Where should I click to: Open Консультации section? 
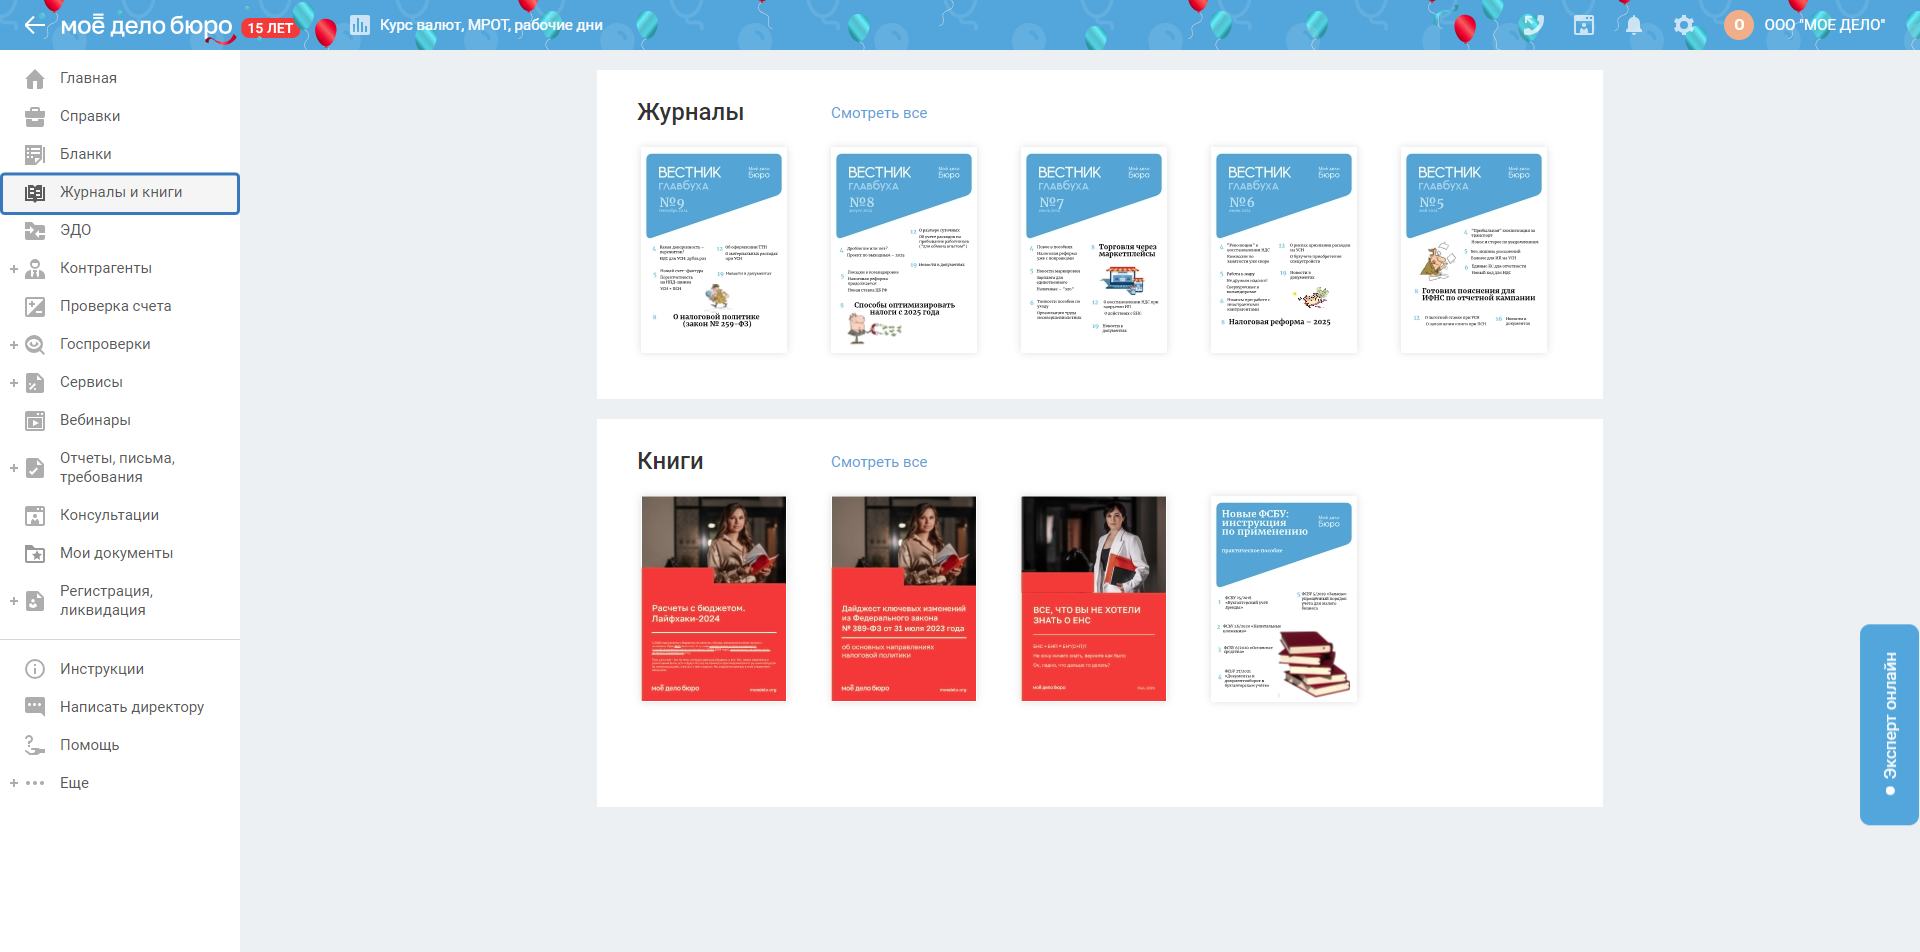pos(109,515)
